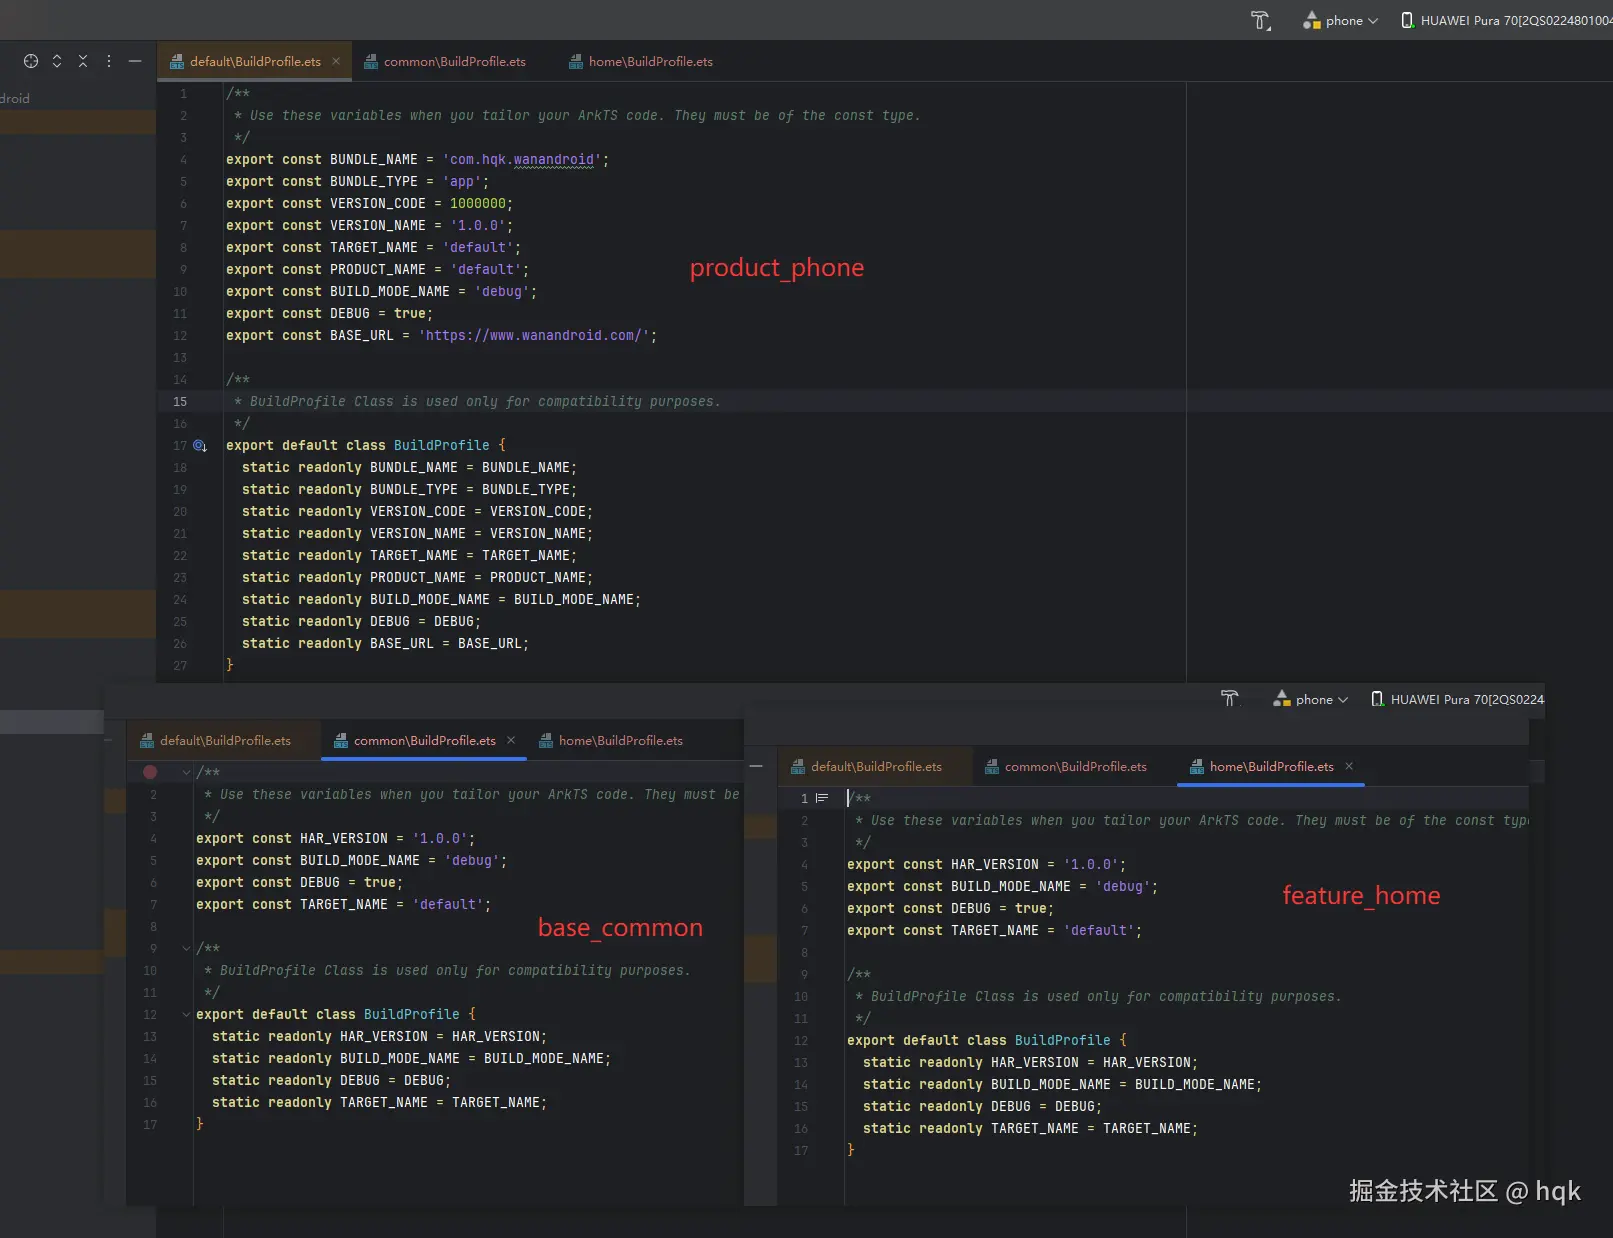This screenshot has height=1238, width=1613.
Task: Open the lower phone configuration dropdown
Action: click(x=1311, y=699)
